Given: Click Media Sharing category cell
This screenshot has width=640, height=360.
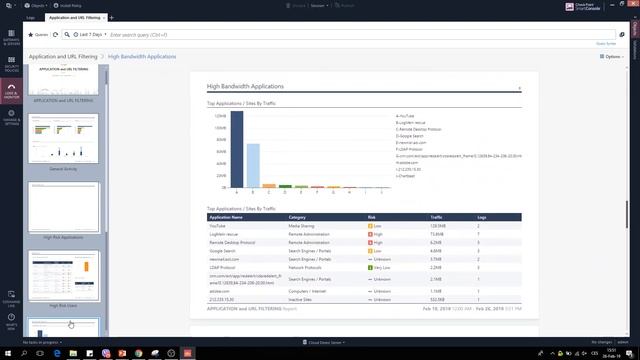Looking at the screenshot, I should 301,226.
